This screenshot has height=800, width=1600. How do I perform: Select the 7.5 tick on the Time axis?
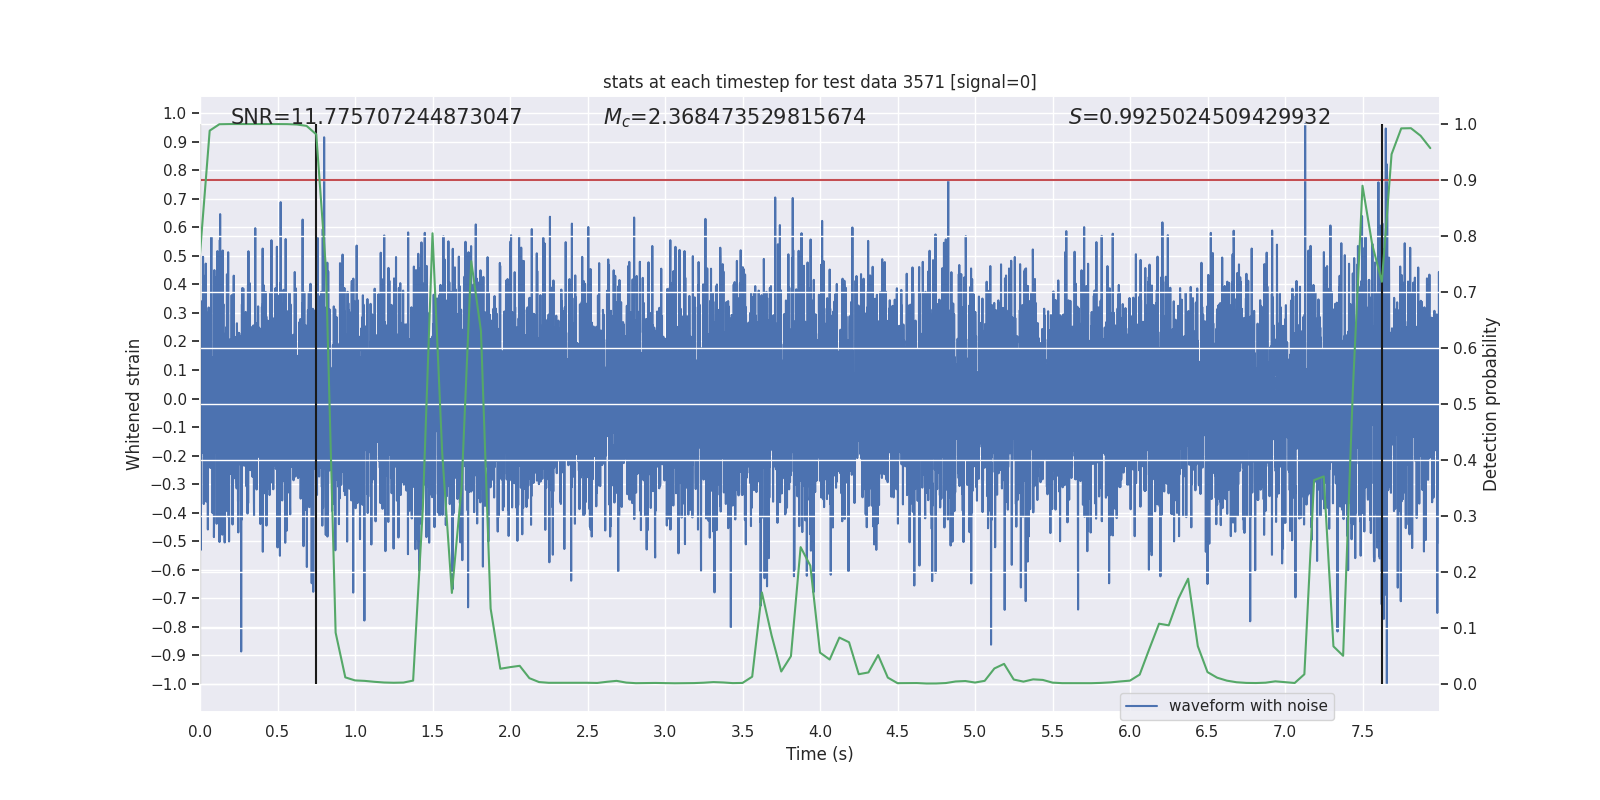click(x=1362, y=731)
